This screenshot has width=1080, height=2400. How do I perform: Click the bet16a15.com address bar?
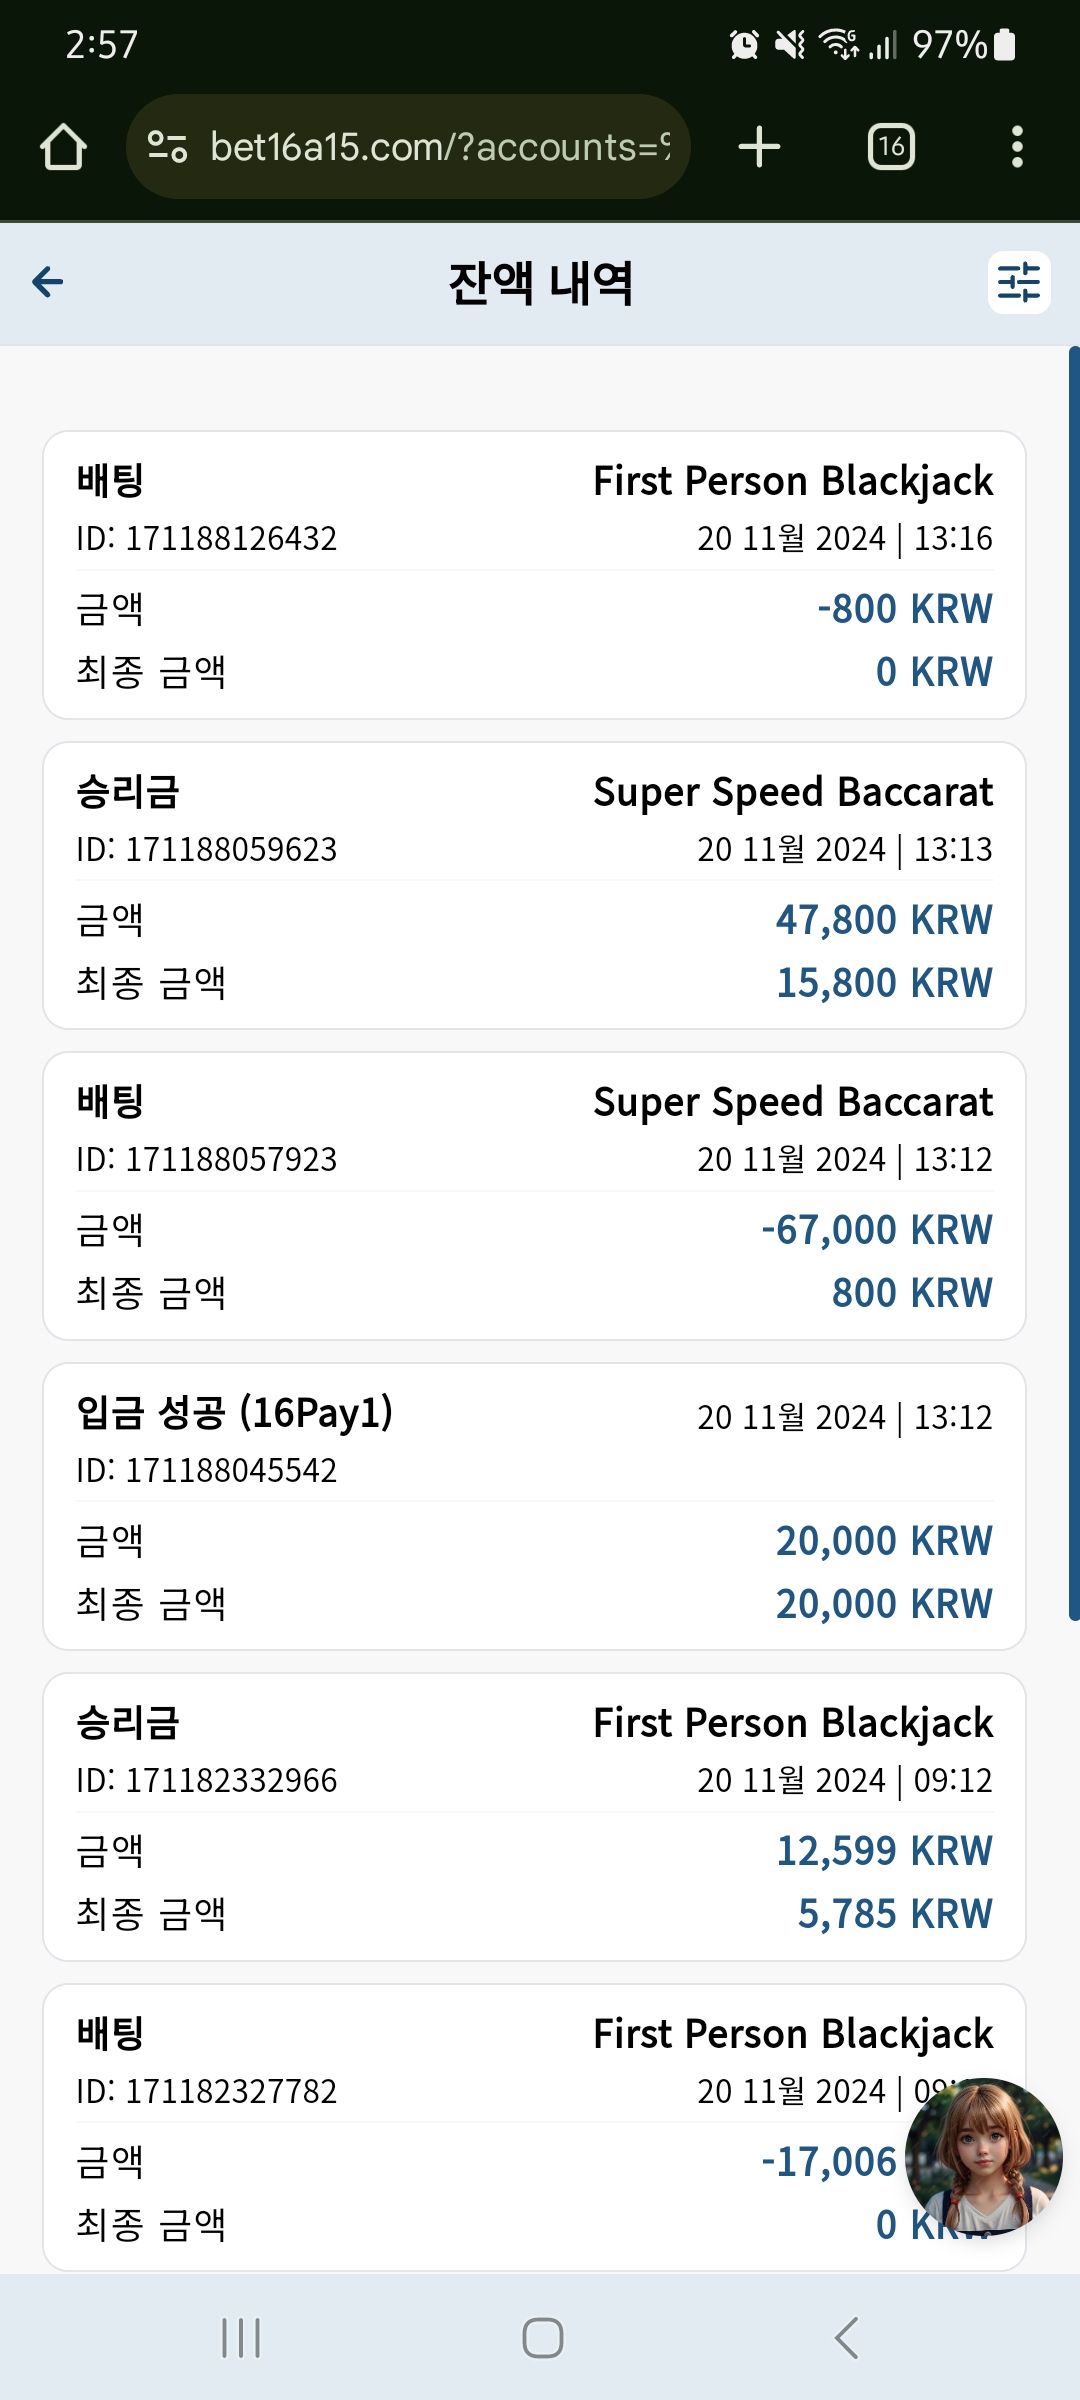pos(408,147)
